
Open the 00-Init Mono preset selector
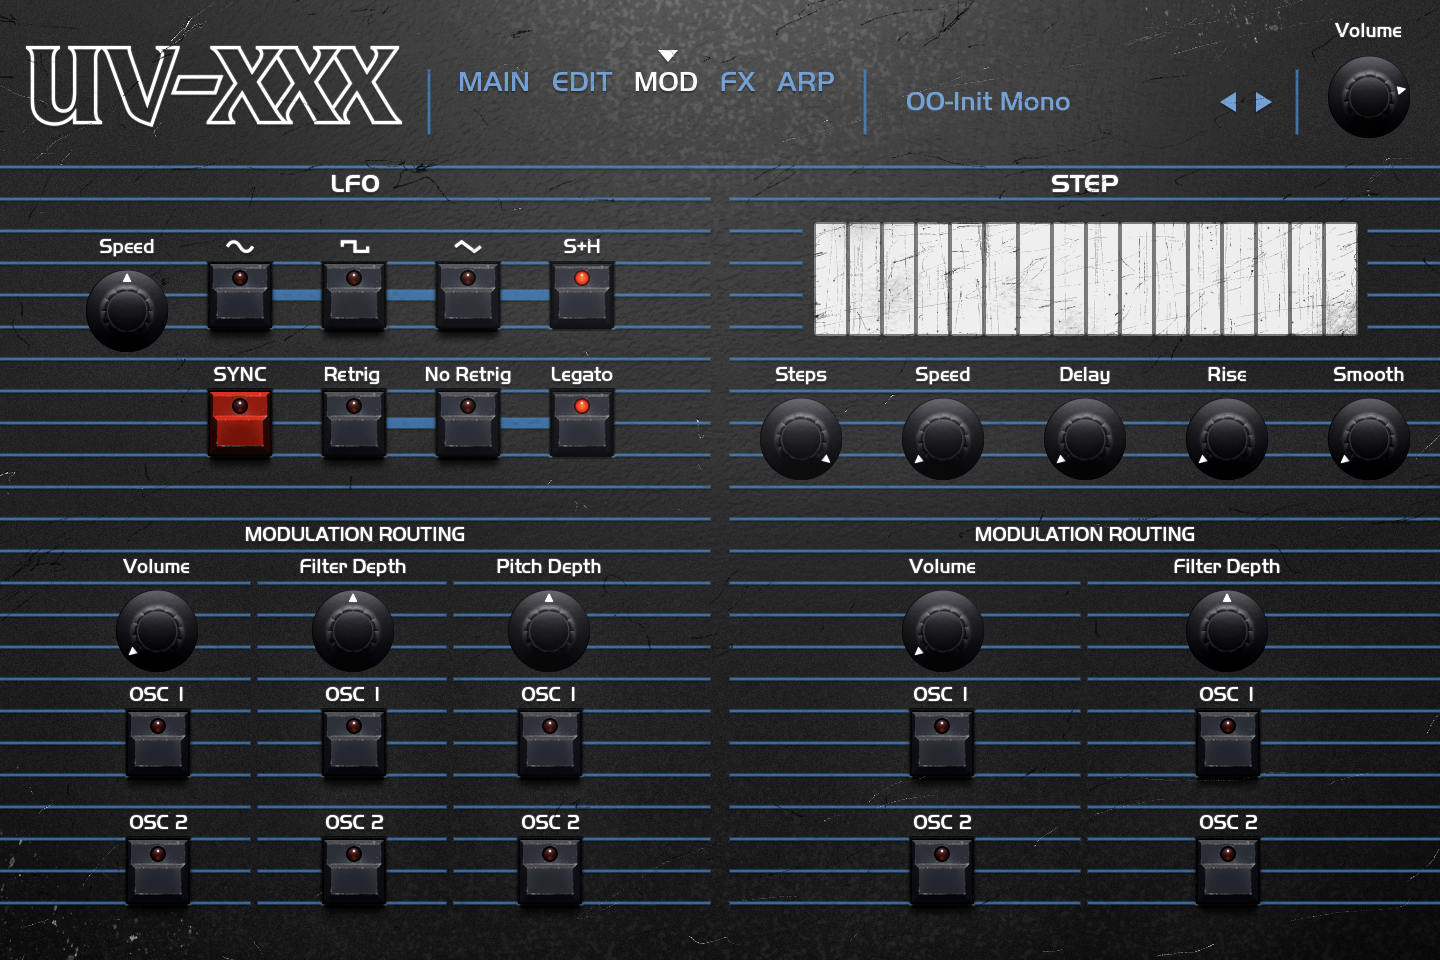coord(987,102)
